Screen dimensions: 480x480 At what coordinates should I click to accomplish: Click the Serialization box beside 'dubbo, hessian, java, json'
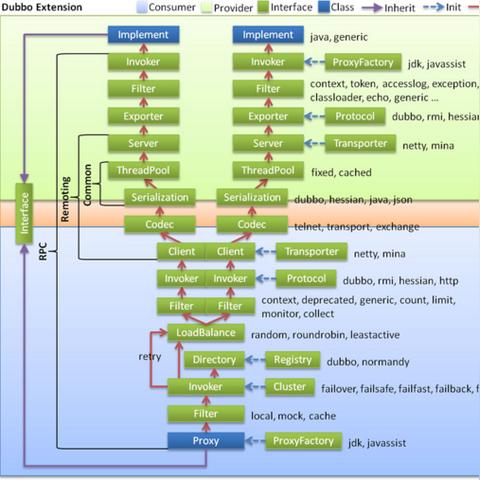(x=252, y=197)
